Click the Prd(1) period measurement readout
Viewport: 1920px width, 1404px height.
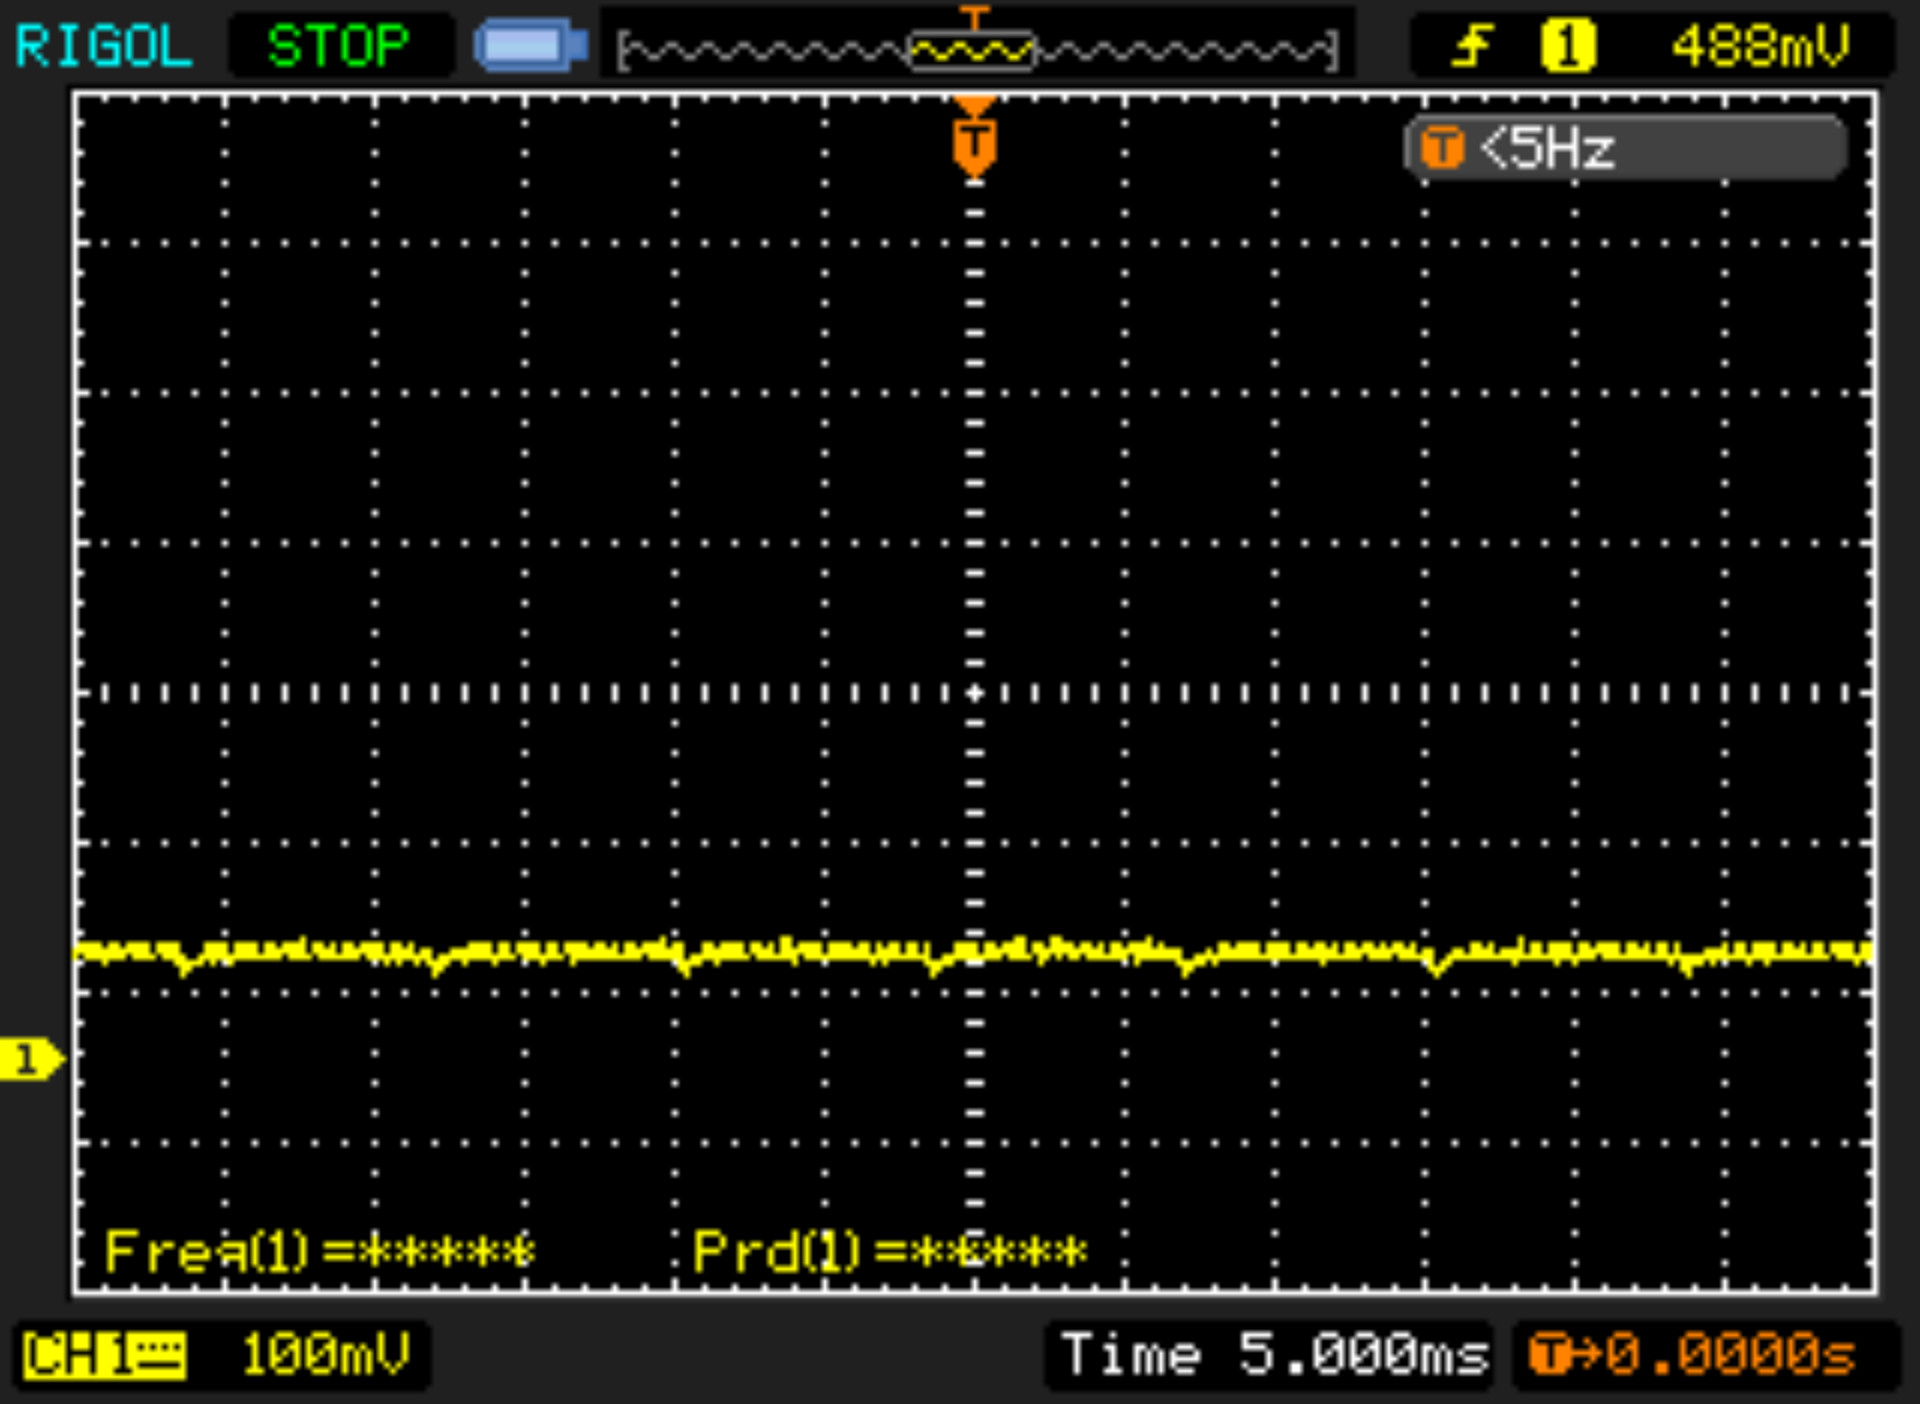coord(888,1251)
